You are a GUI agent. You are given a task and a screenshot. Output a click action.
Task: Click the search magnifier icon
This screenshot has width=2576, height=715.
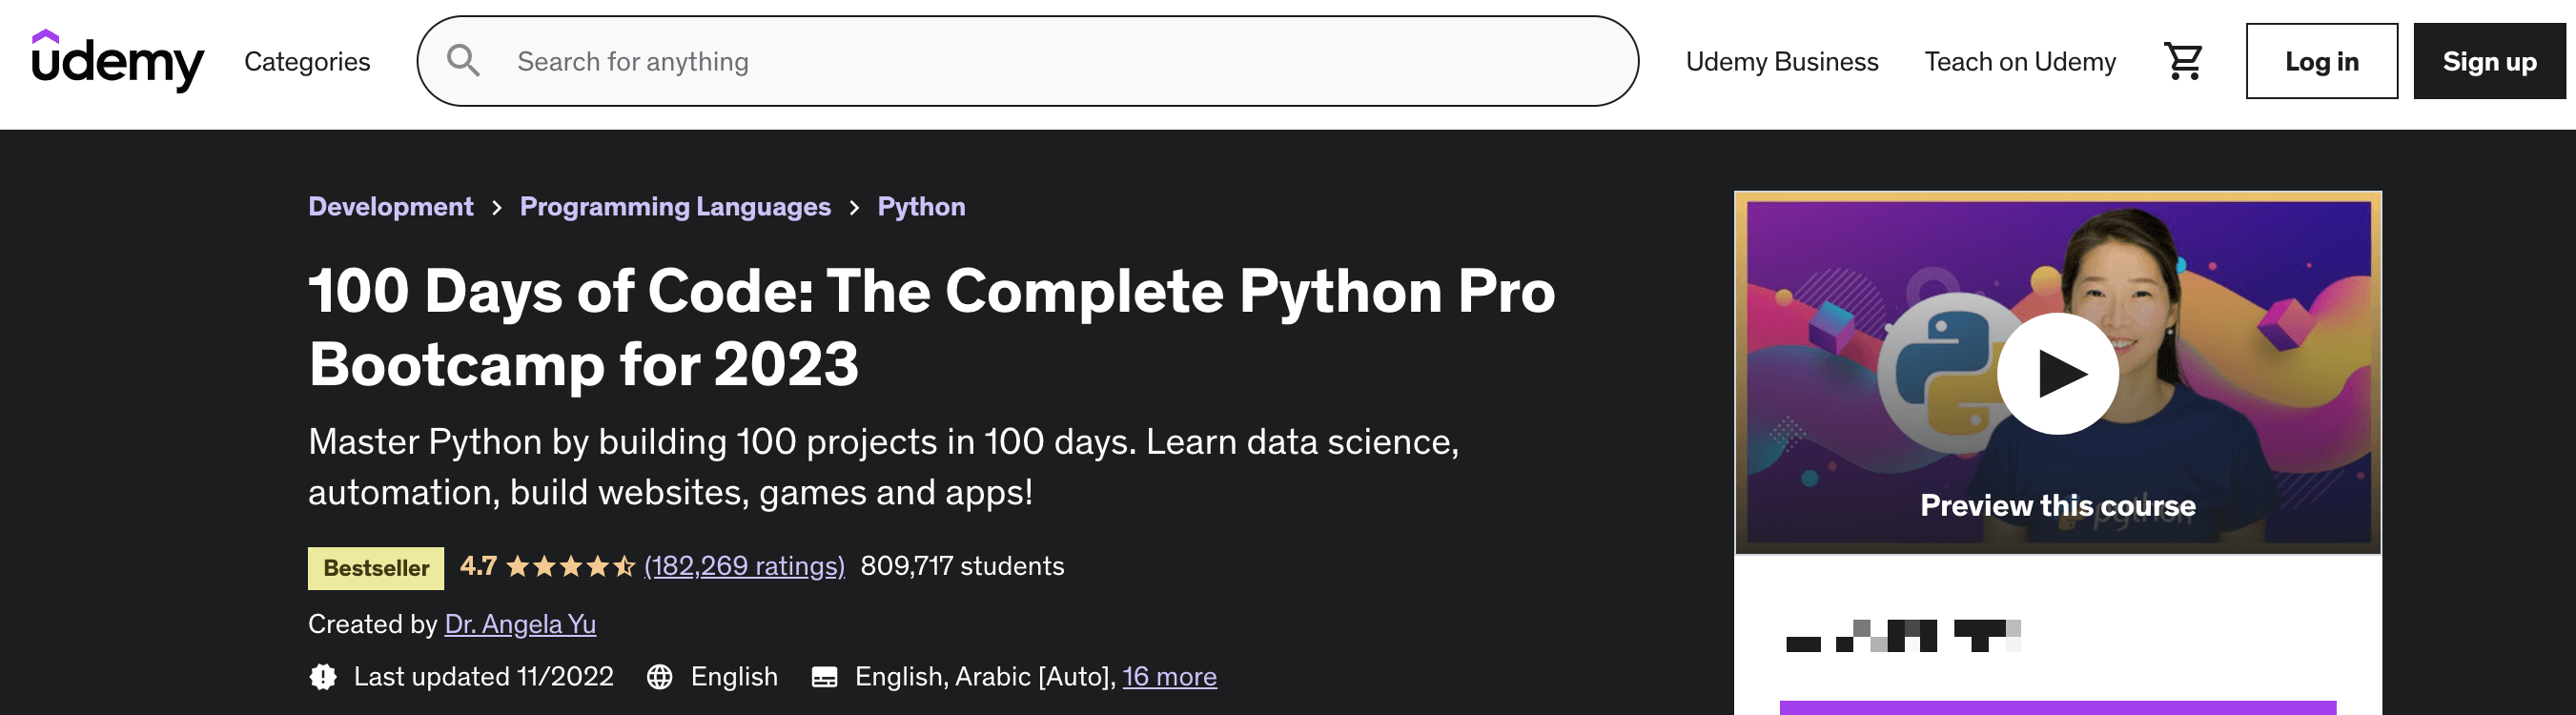tap(463, 61)
